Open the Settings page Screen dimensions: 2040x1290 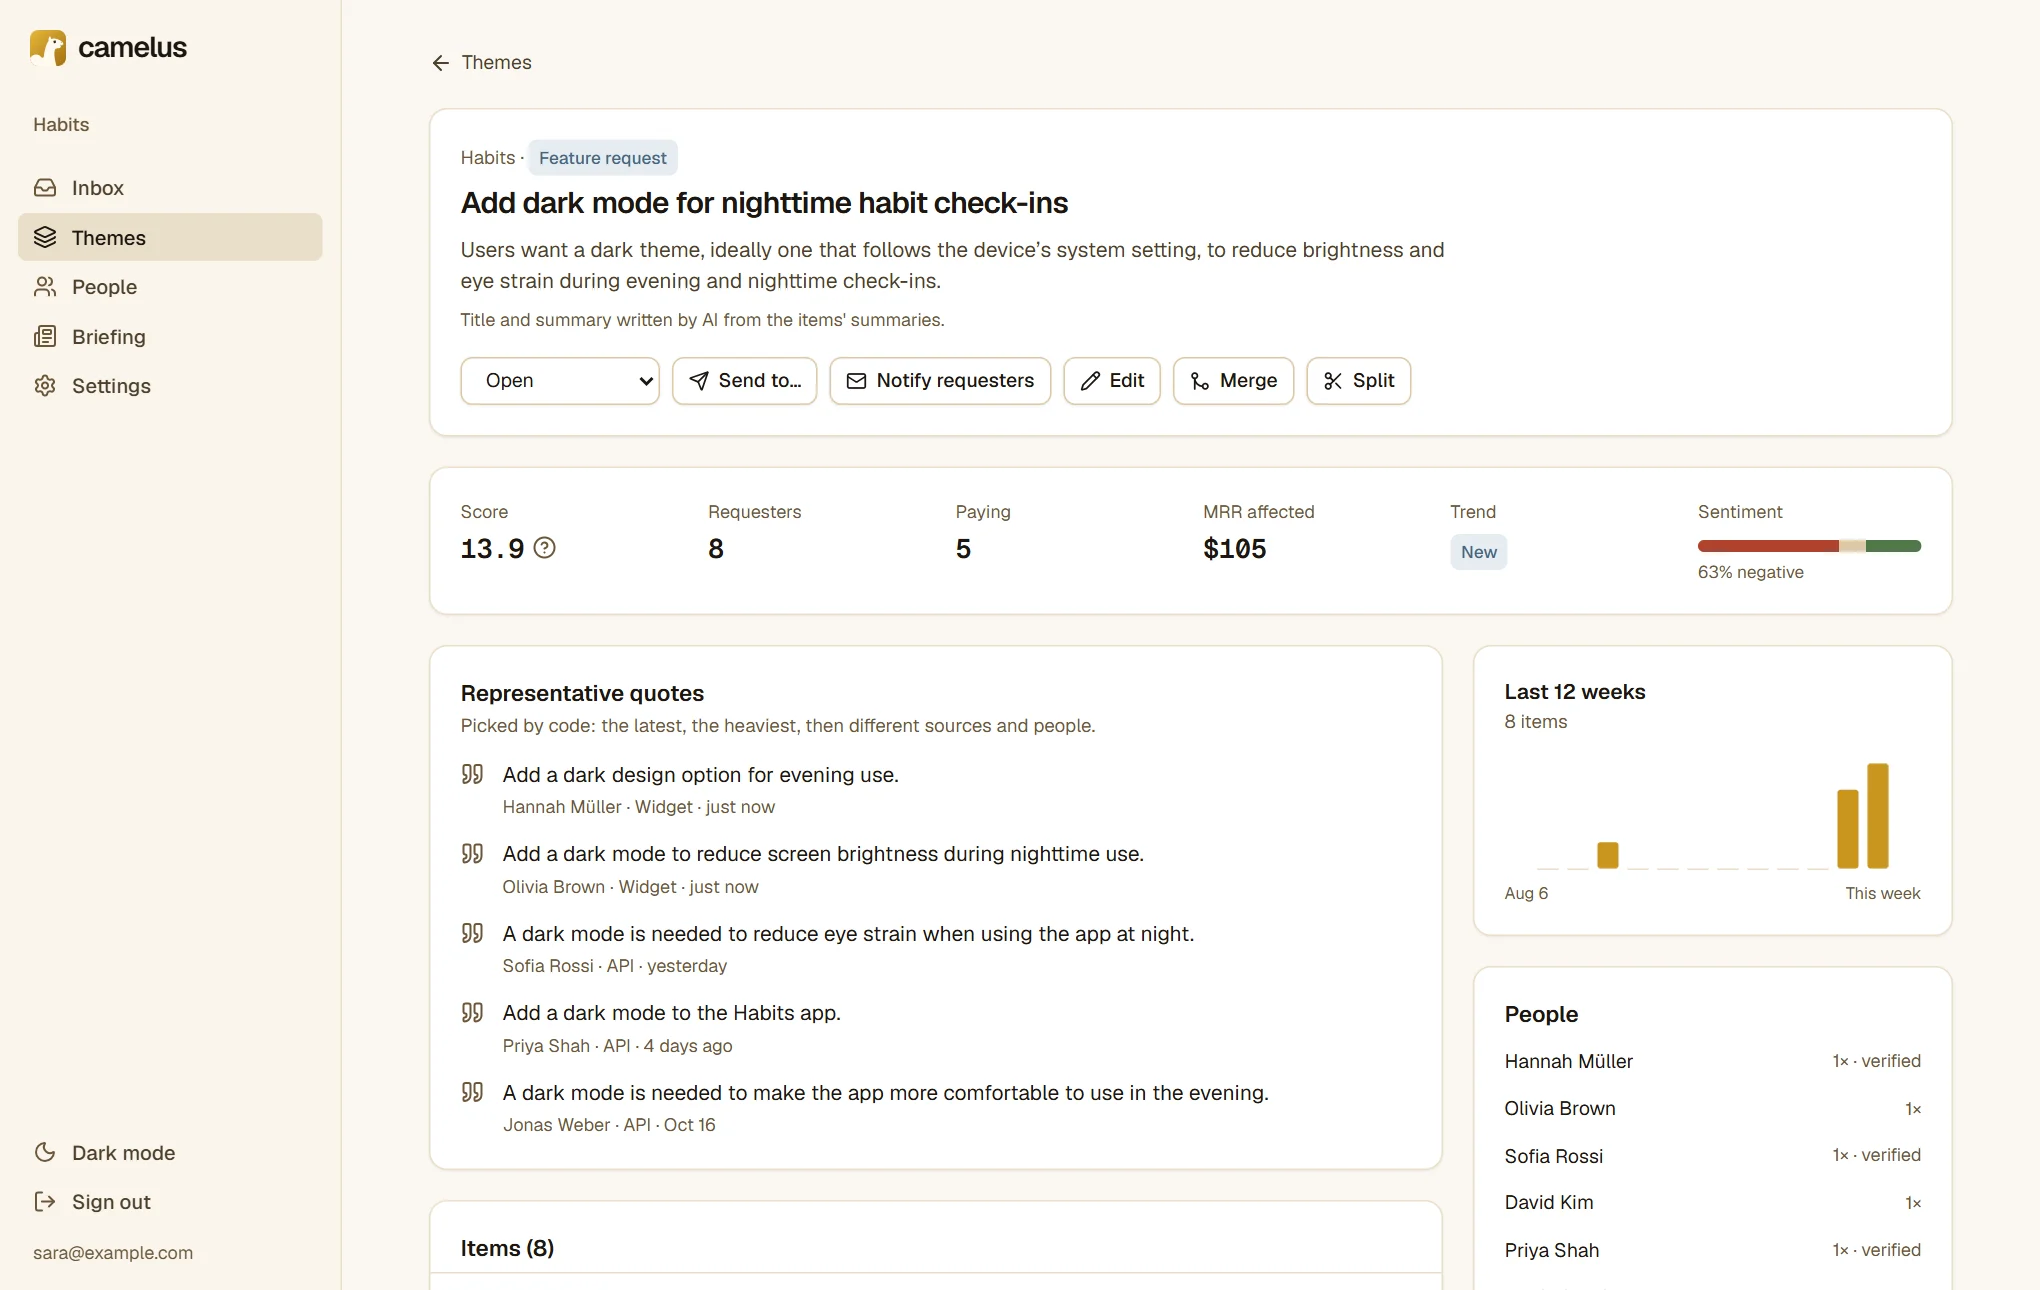point(170,386)
